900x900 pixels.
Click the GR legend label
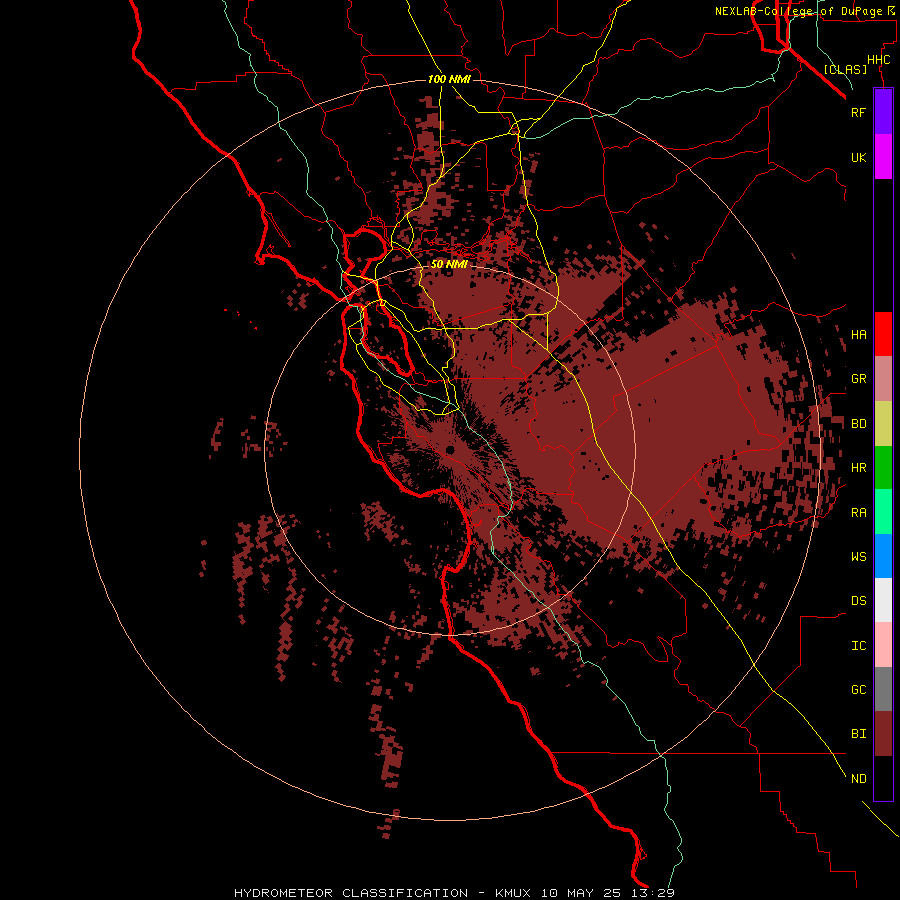tap(858, 379)
